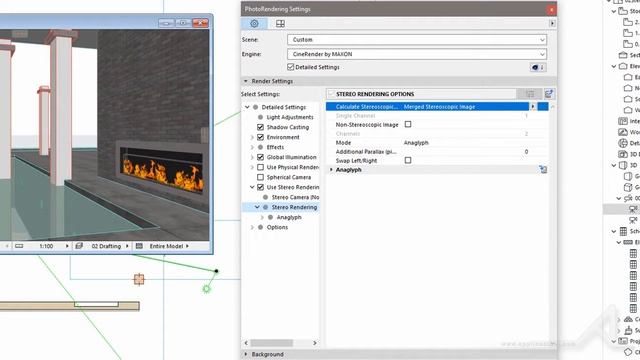The width and height of the screenshot is (640, 360).
Task: Open the gear settings tab in PhotoRendering
Action: tap(254, 24)
